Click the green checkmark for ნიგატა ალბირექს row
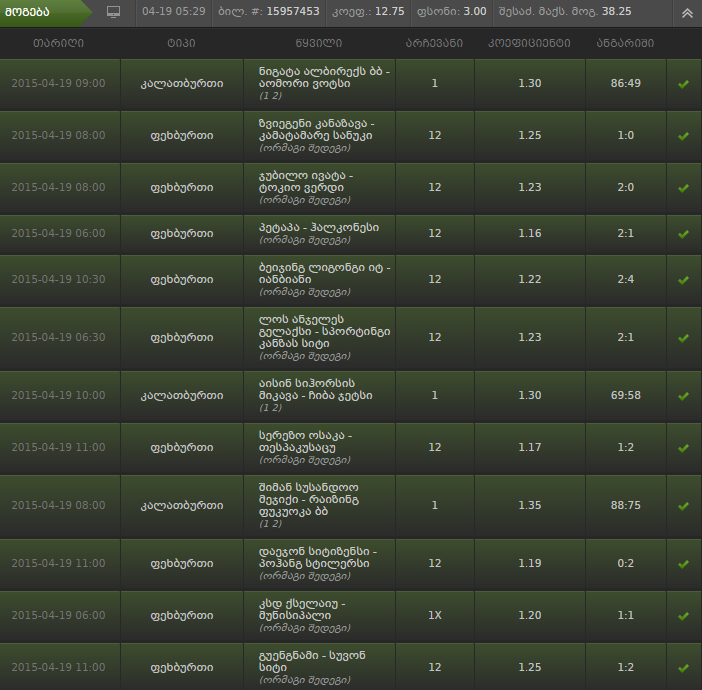This screenshot has width=702, height=690. click(683, 84)
